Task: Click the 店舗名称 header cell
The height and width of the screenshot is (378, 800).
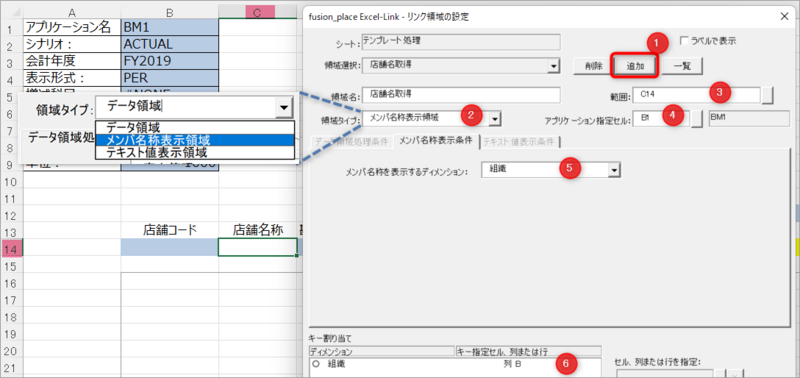Action: (x=258, y=230)
